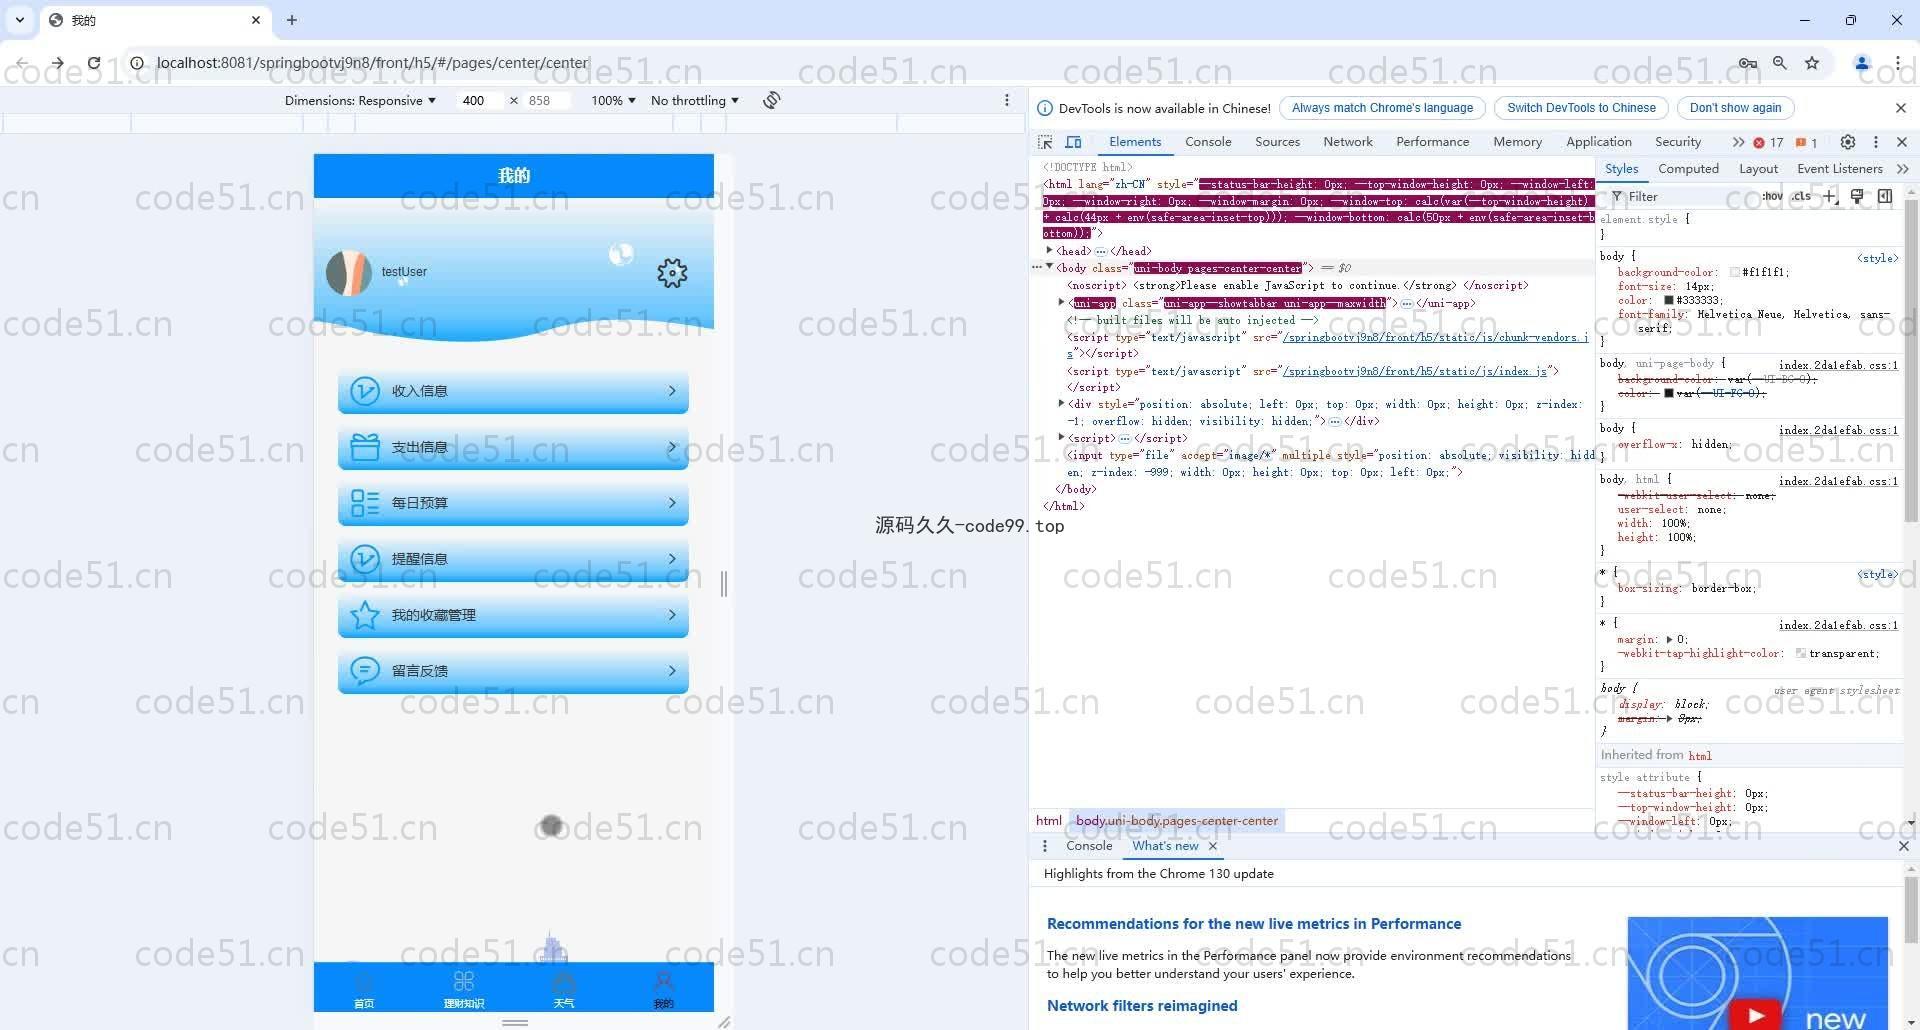Click the height input showing 858

(546, 100)
